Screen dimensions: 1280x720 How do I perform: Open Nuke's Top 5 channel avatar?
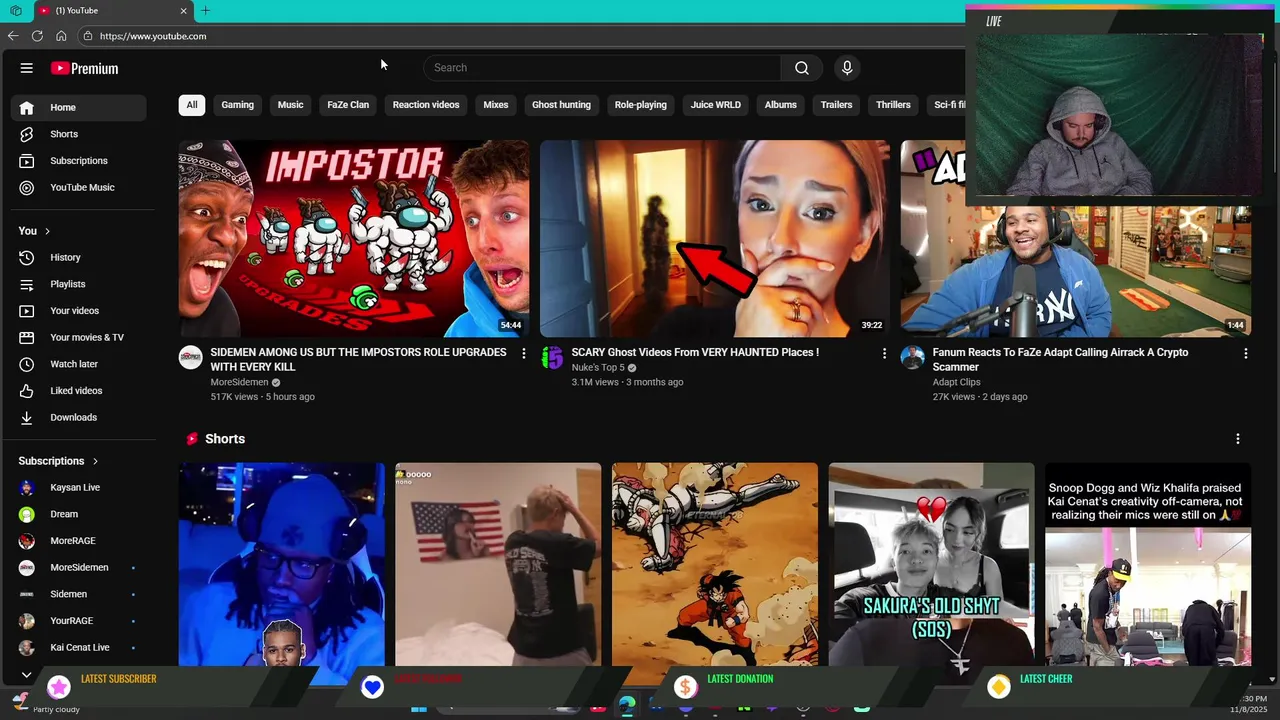tap(552, 358)
